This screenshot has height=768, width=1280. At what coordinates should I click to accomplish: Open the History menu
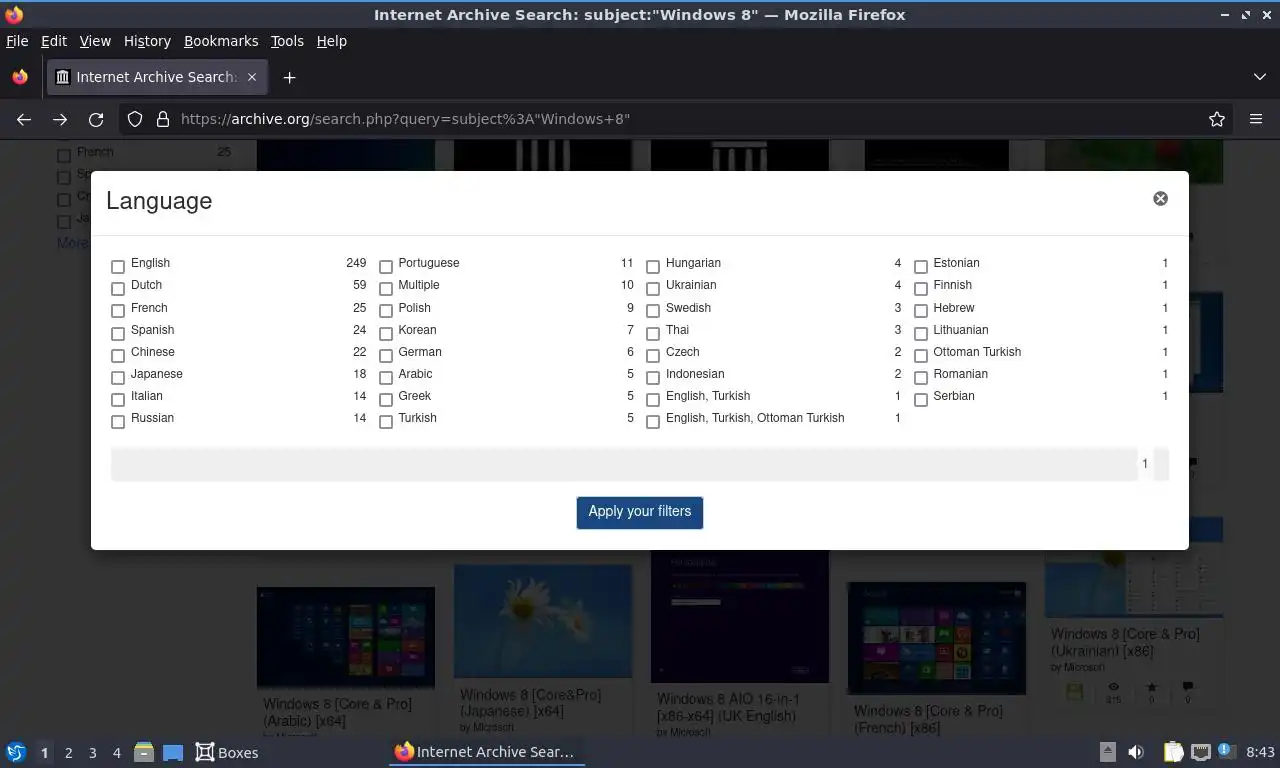(x=147, y=41)
